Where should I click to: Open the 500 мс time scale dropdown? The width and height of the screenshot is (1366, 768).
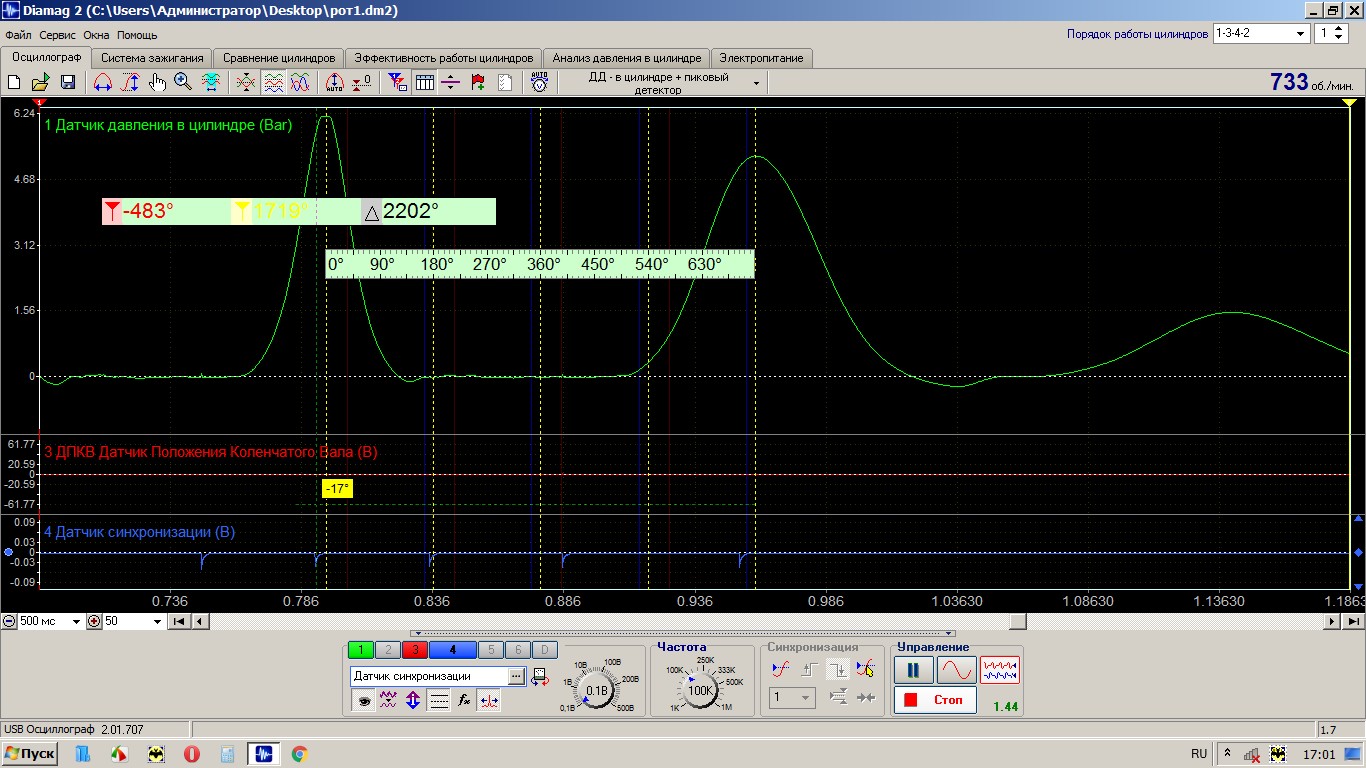pos(51,621)
